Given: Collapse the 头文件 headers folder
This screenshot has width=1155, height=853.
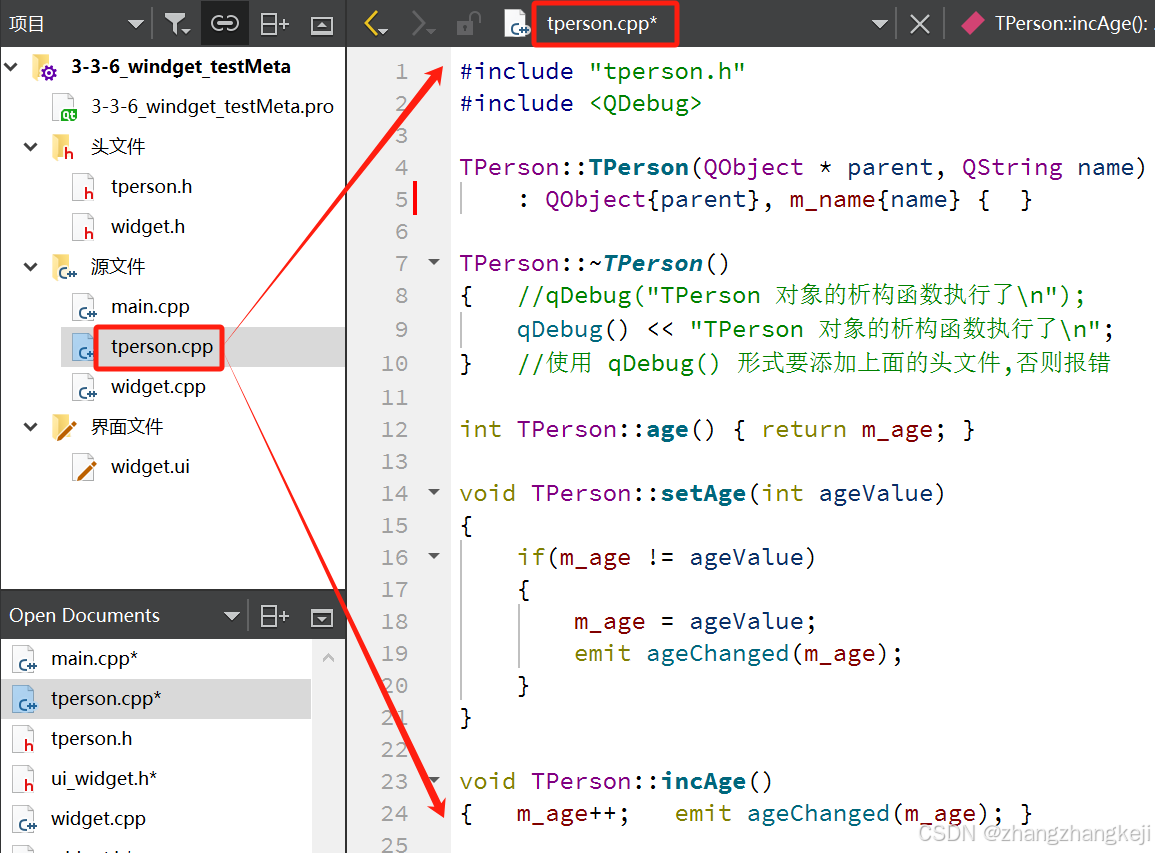Looking at the screenshot, I should [31, 147].
